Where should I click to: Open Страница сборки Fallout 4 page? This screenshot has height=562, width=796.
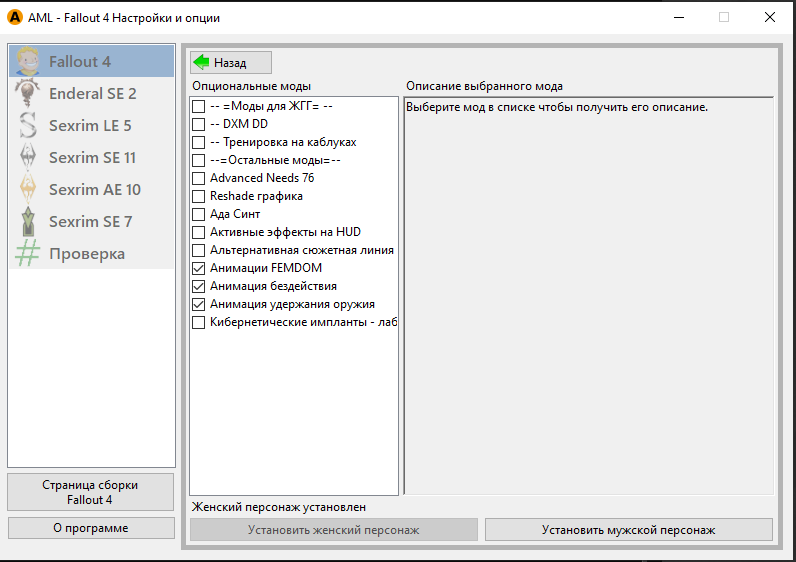pos(90,492)
